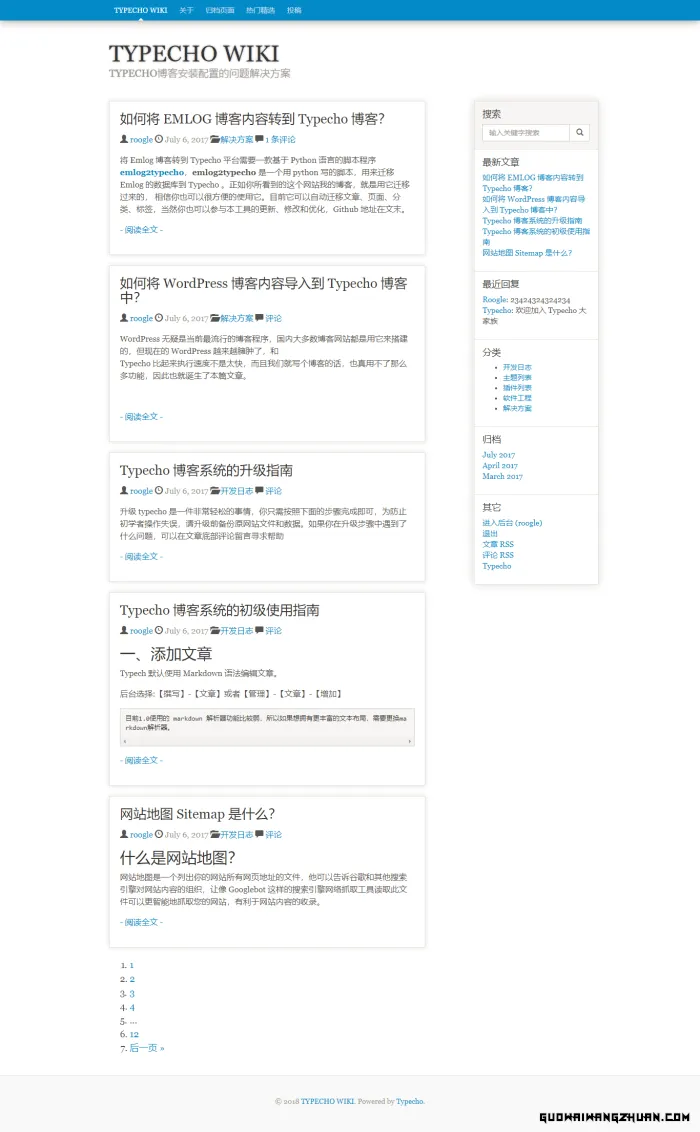Open the 关于 nav menu item
Screen dimensions: 700x1132
pyautogui.click(x=186, y=10)
